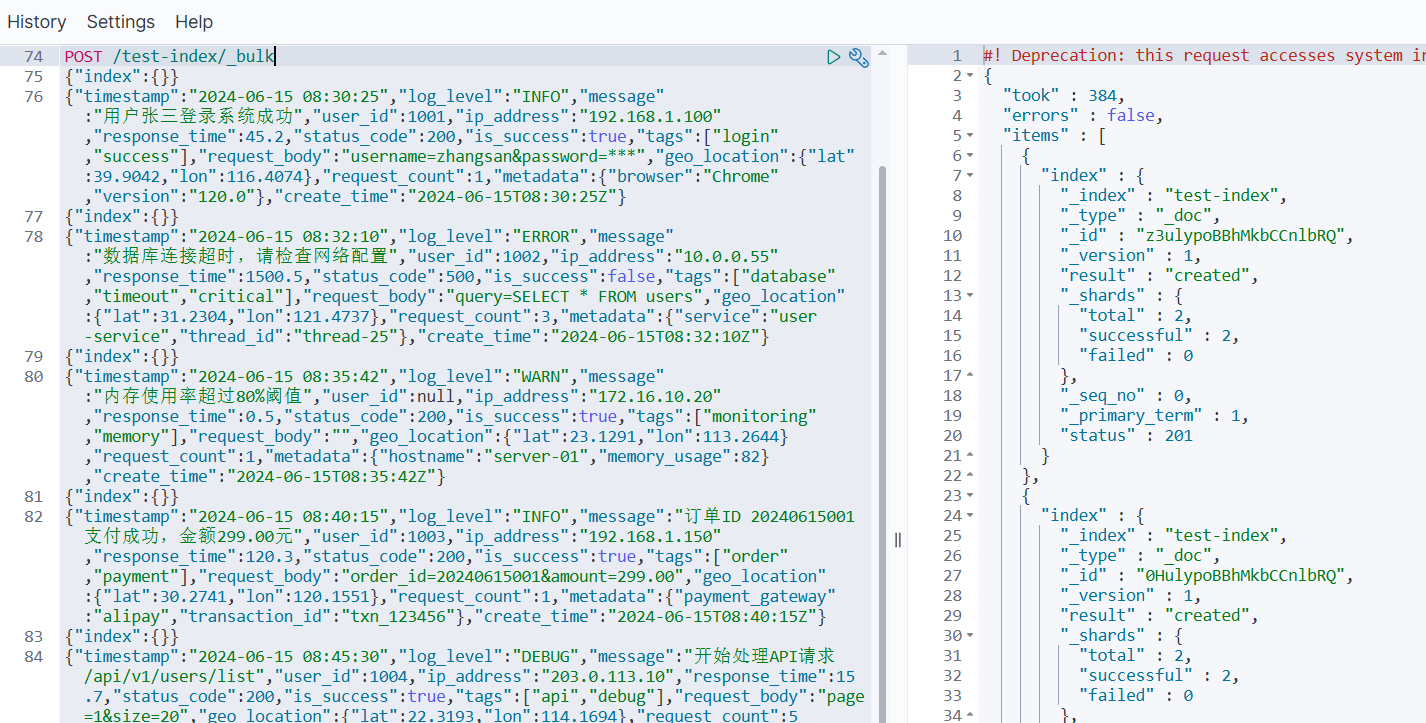This screenshot has width=1426, height=723.
Task: Grab the panel resizer handle between editors
Action: [x=897, y=540]
